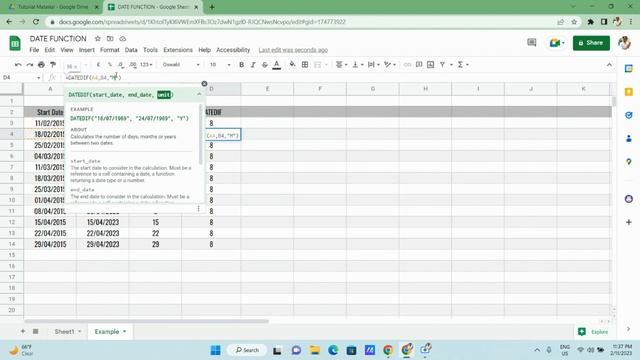
Task: Open horizontal align dropdown
Action: tap(341, 64)
